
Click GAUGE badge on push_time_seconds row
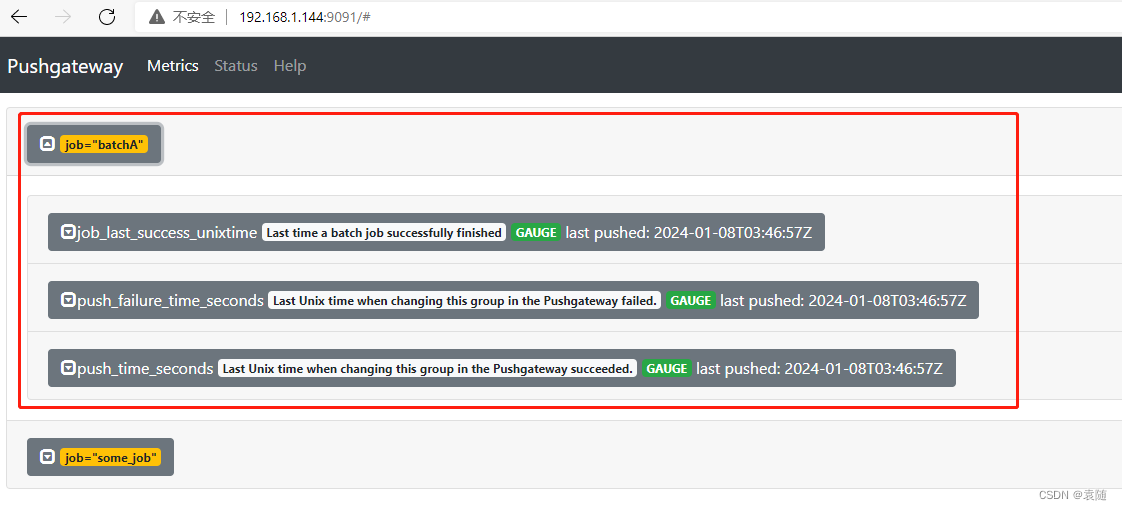point(667,368)
